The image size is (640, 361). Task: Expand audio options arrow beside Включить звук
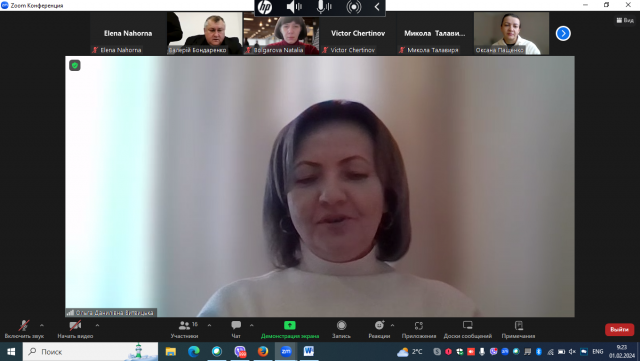[x=42, y=325]
